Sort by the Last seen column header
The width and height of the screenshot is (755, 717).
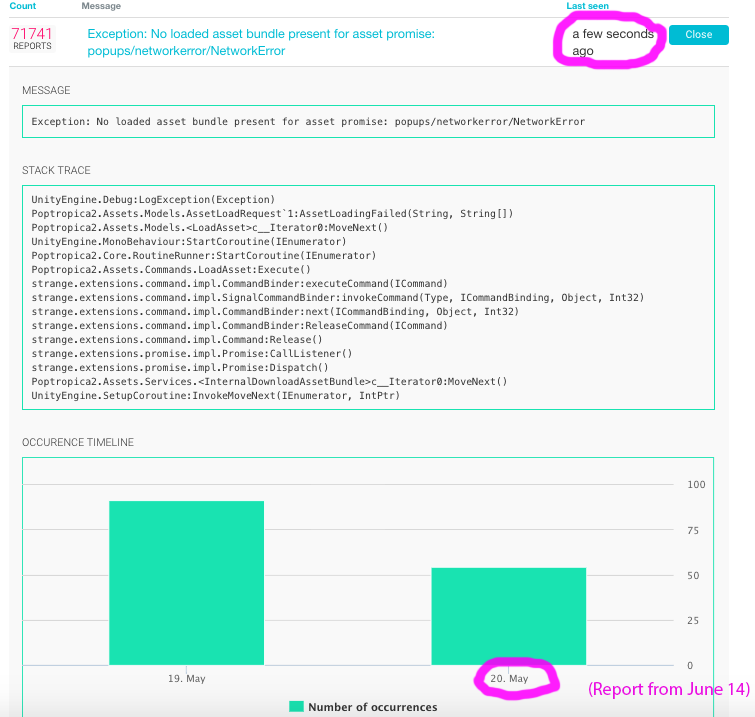click(587, 6)
